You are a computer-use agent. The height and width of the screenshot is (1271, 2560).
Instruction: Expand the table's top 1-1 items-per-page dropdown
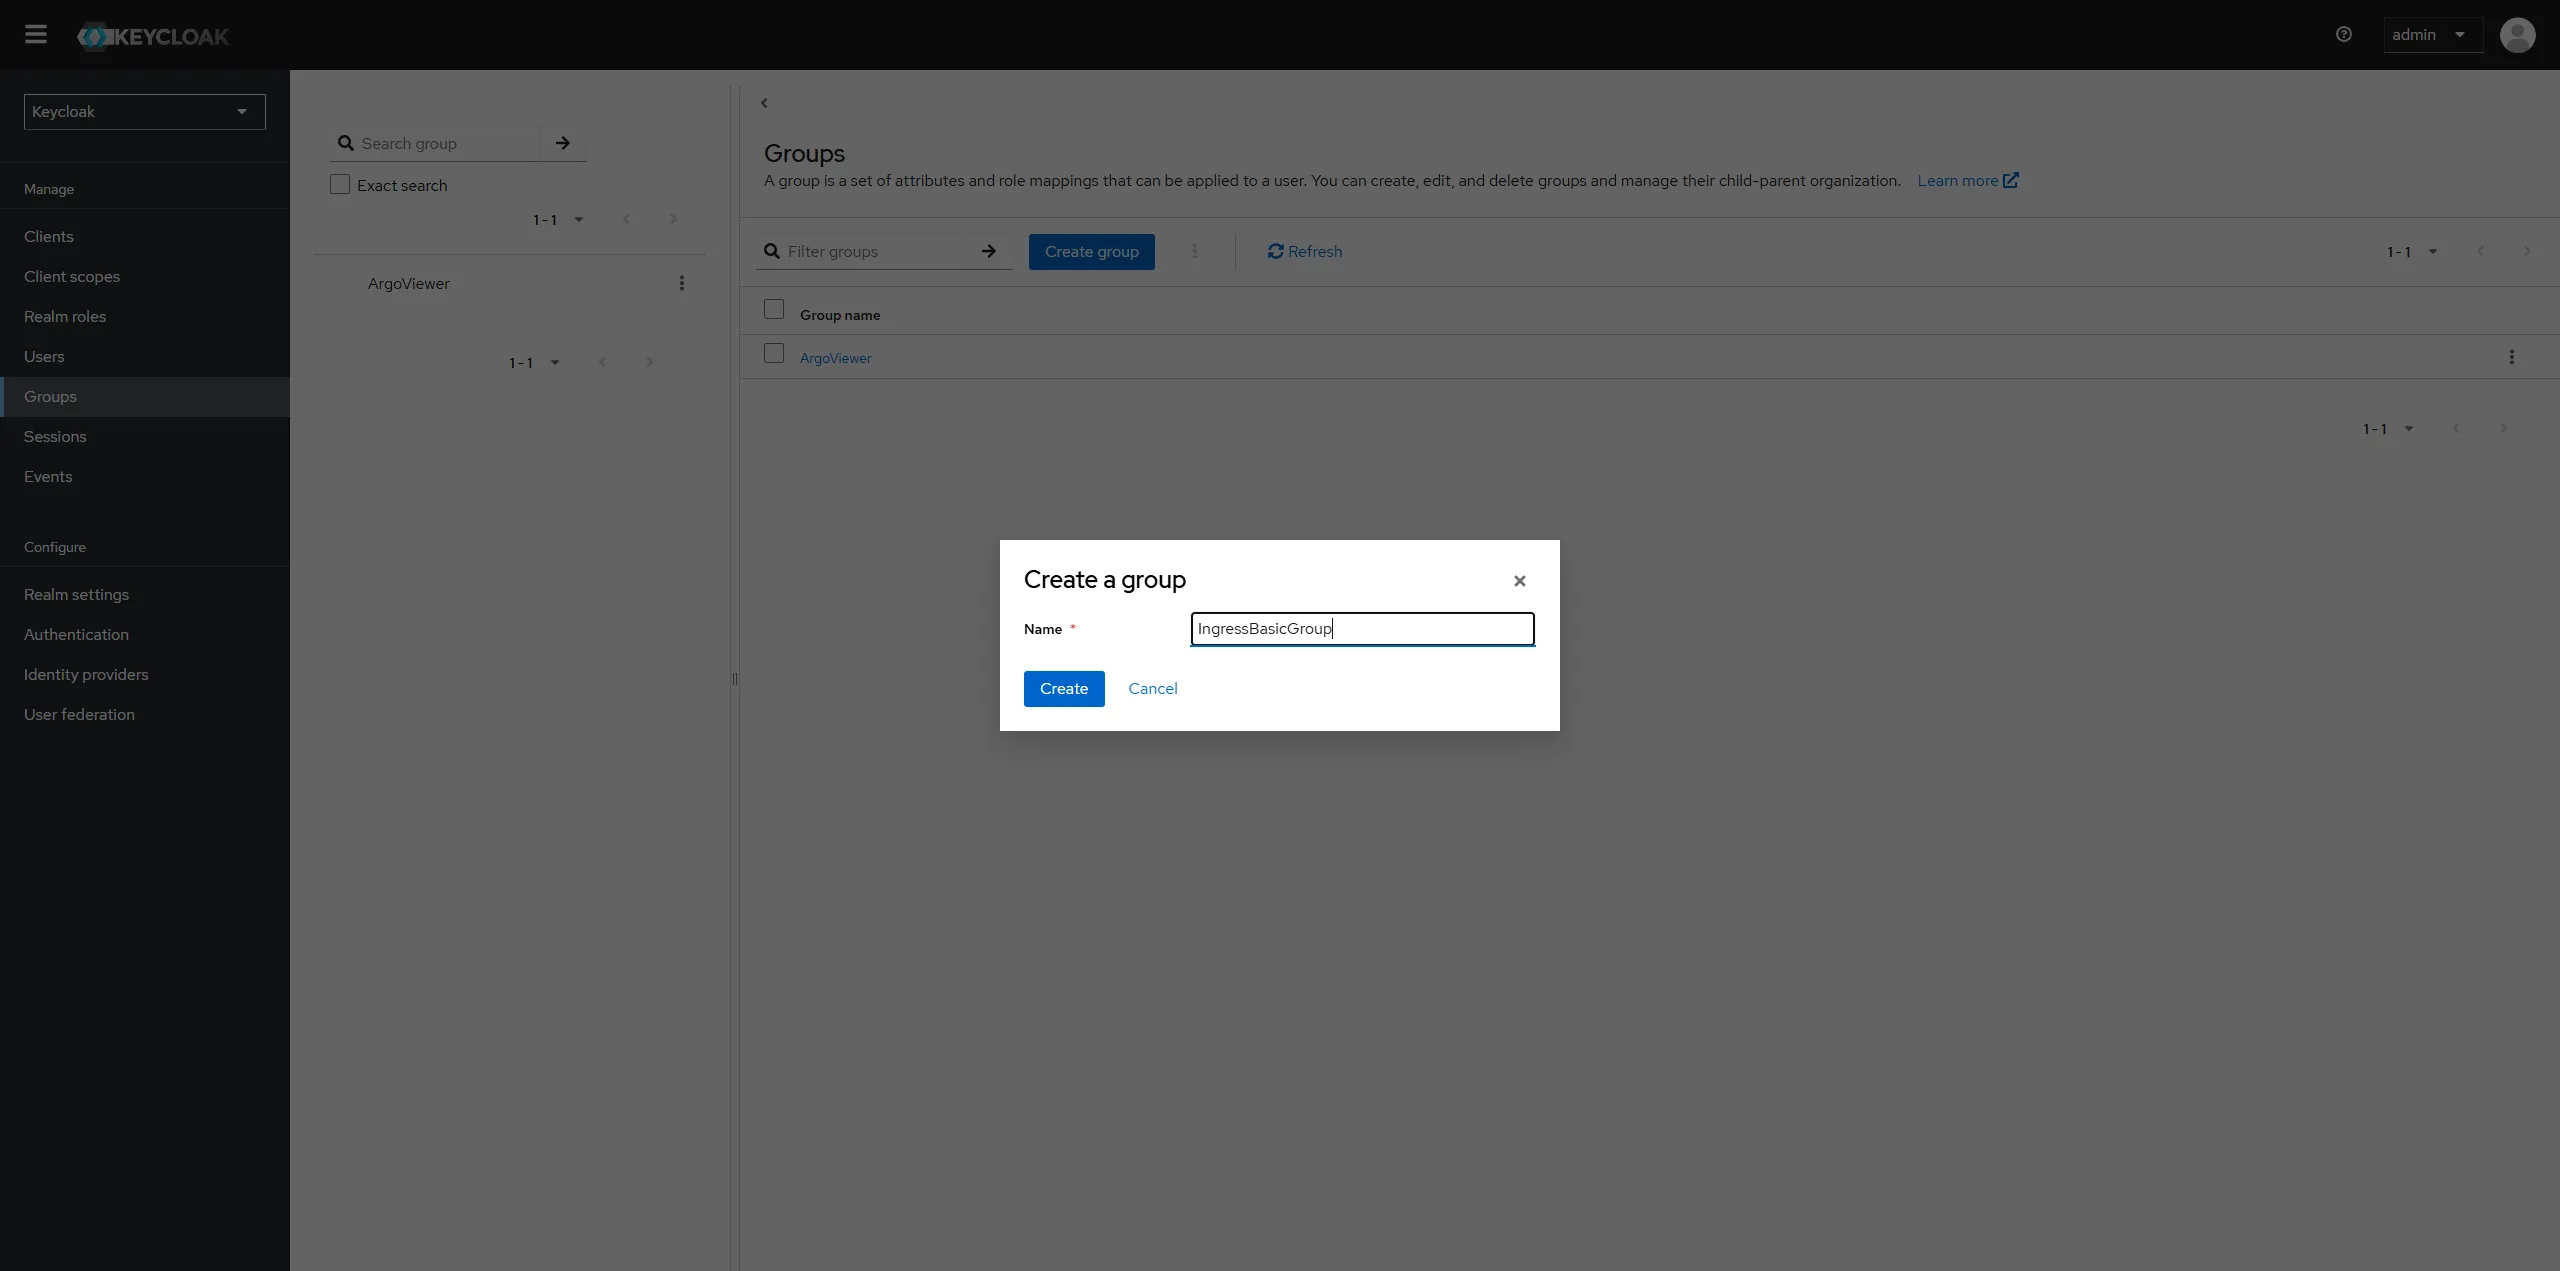coord(2412,252)
